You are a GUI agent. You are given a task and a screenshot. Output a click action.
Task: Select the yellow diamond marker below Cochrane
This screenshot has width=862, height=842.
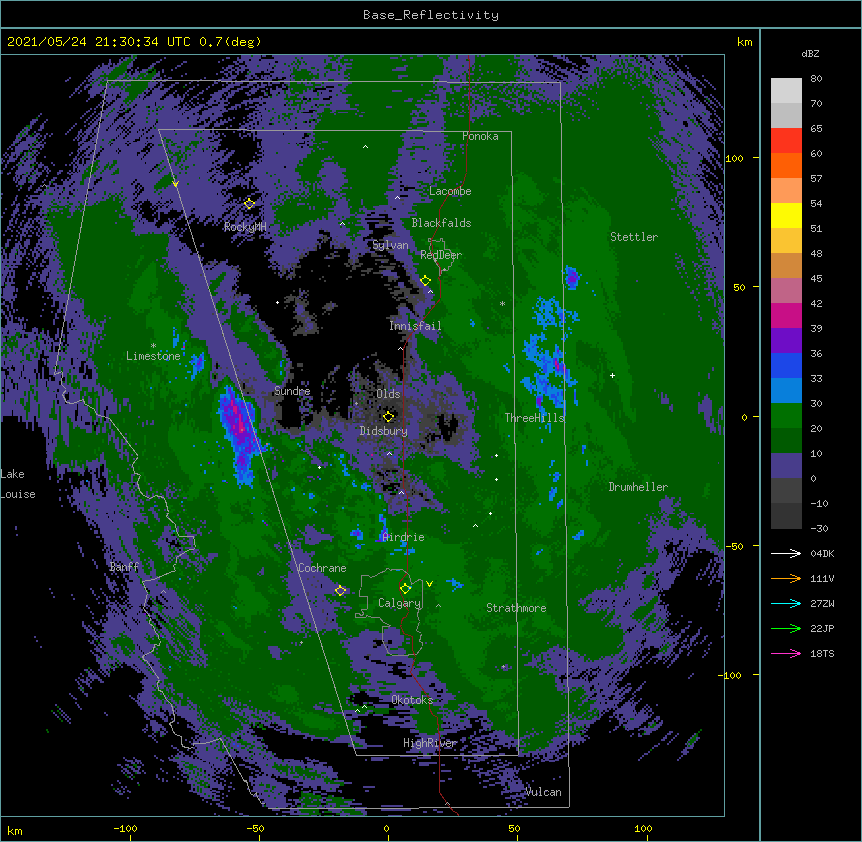pos(340,591)
